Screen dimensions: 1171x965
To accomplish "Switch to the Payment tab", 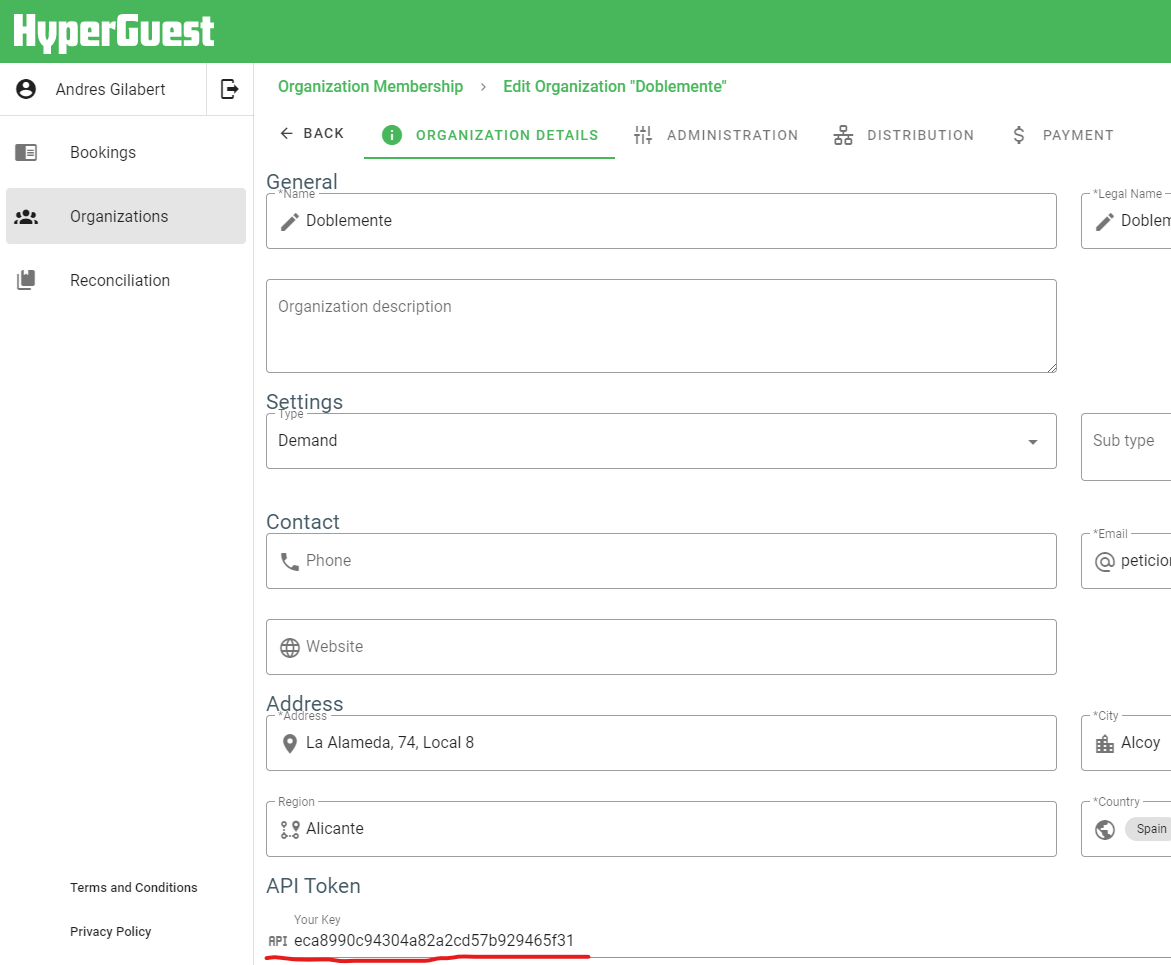I will pos(1062,135).
